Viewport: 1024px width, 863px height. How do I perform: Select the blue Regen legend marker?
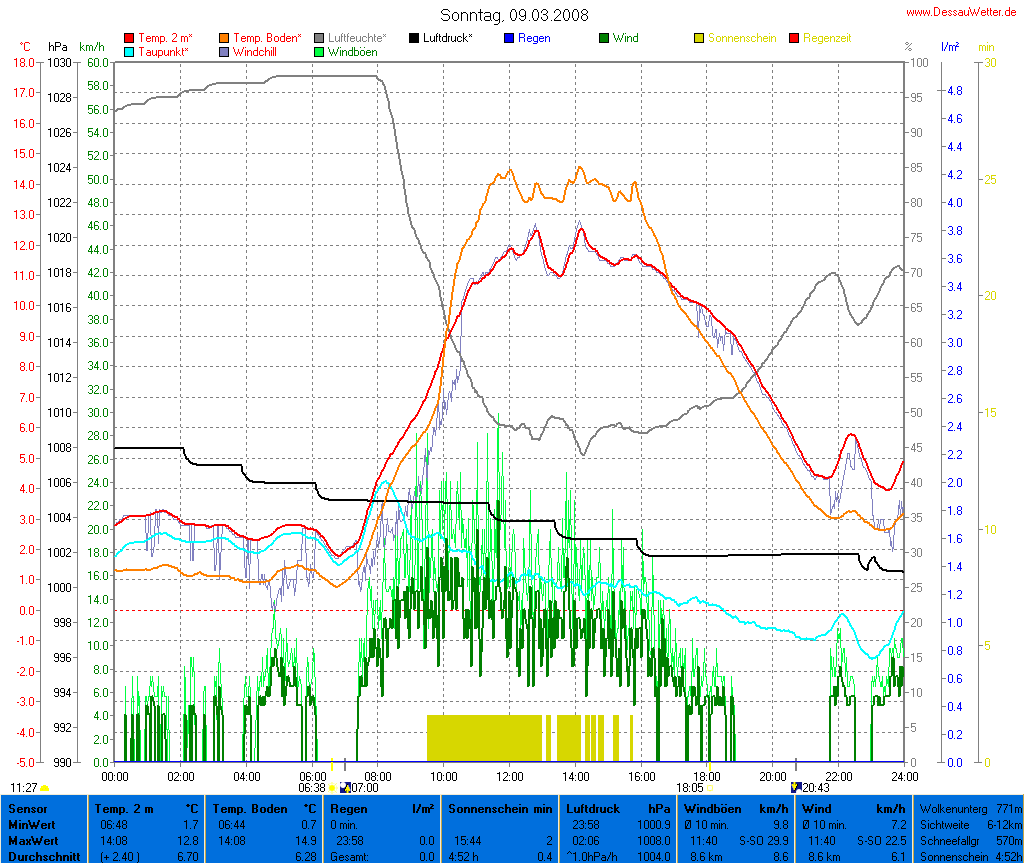pyautogui.click(x=509, y=38)
